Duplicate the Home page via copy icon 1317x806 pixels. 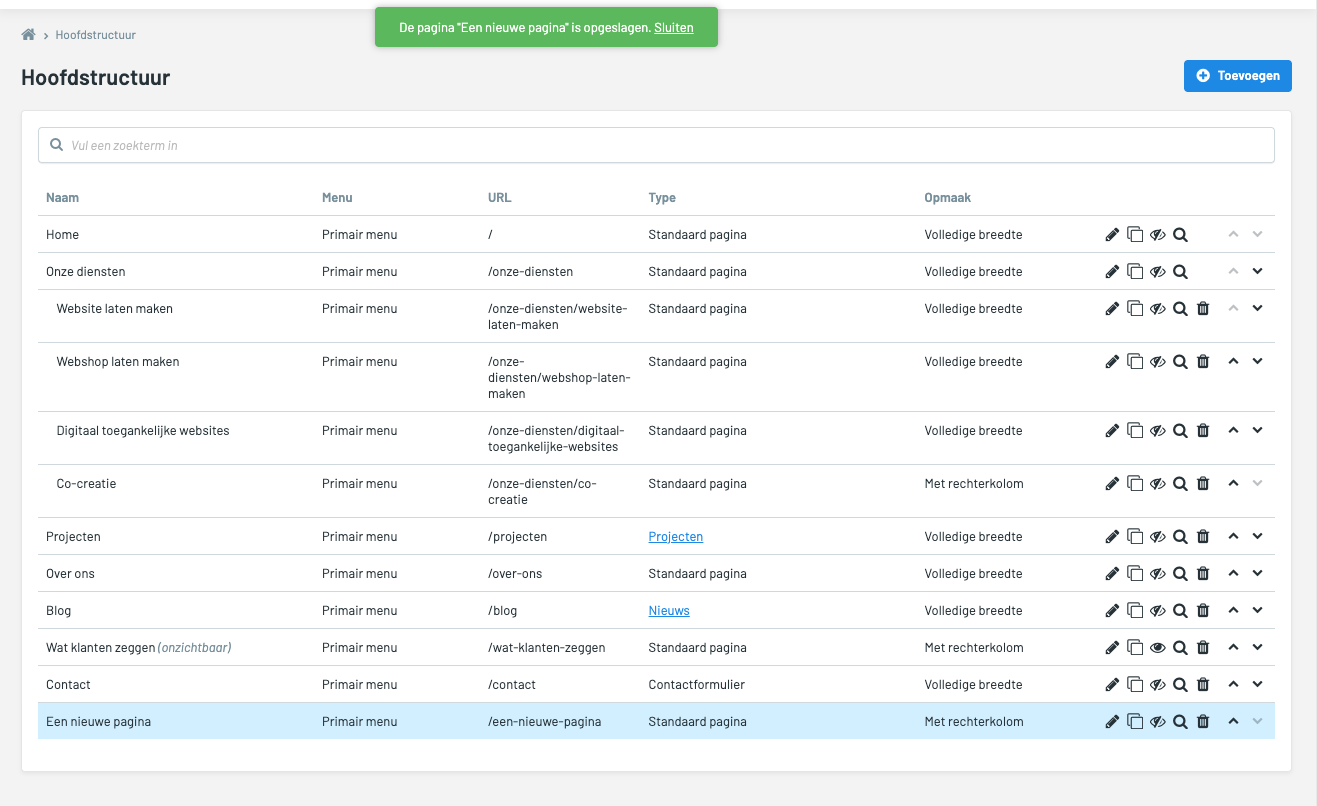click(x=1135, y=235)
